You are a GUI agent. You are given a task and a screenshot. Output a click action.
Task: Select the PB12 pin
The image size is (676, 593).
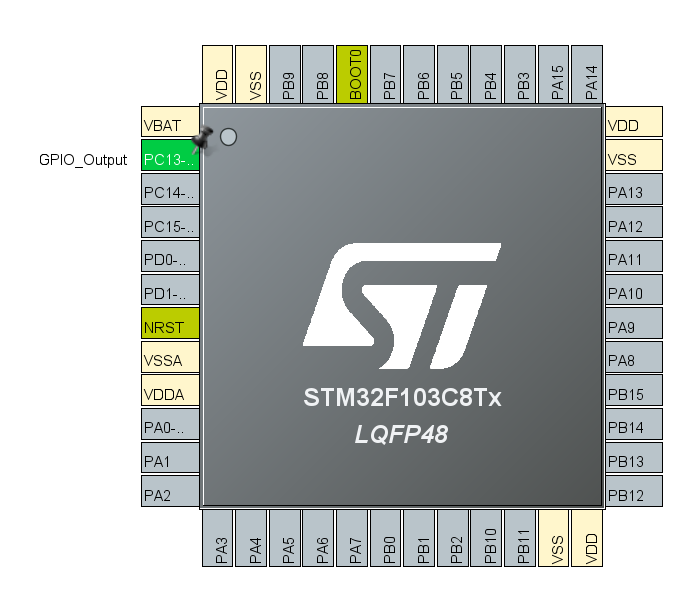click(x=634, y=491)
